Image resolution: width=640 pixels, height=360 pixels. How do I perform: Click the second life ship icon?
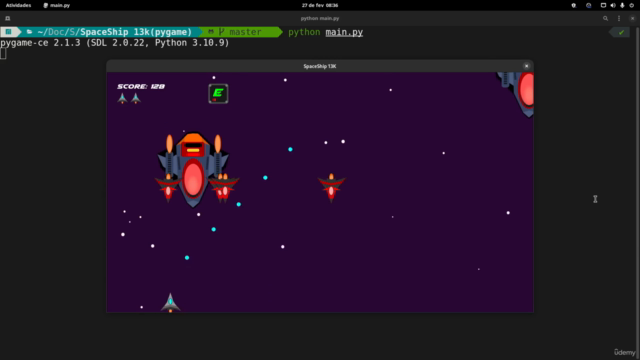136,98
